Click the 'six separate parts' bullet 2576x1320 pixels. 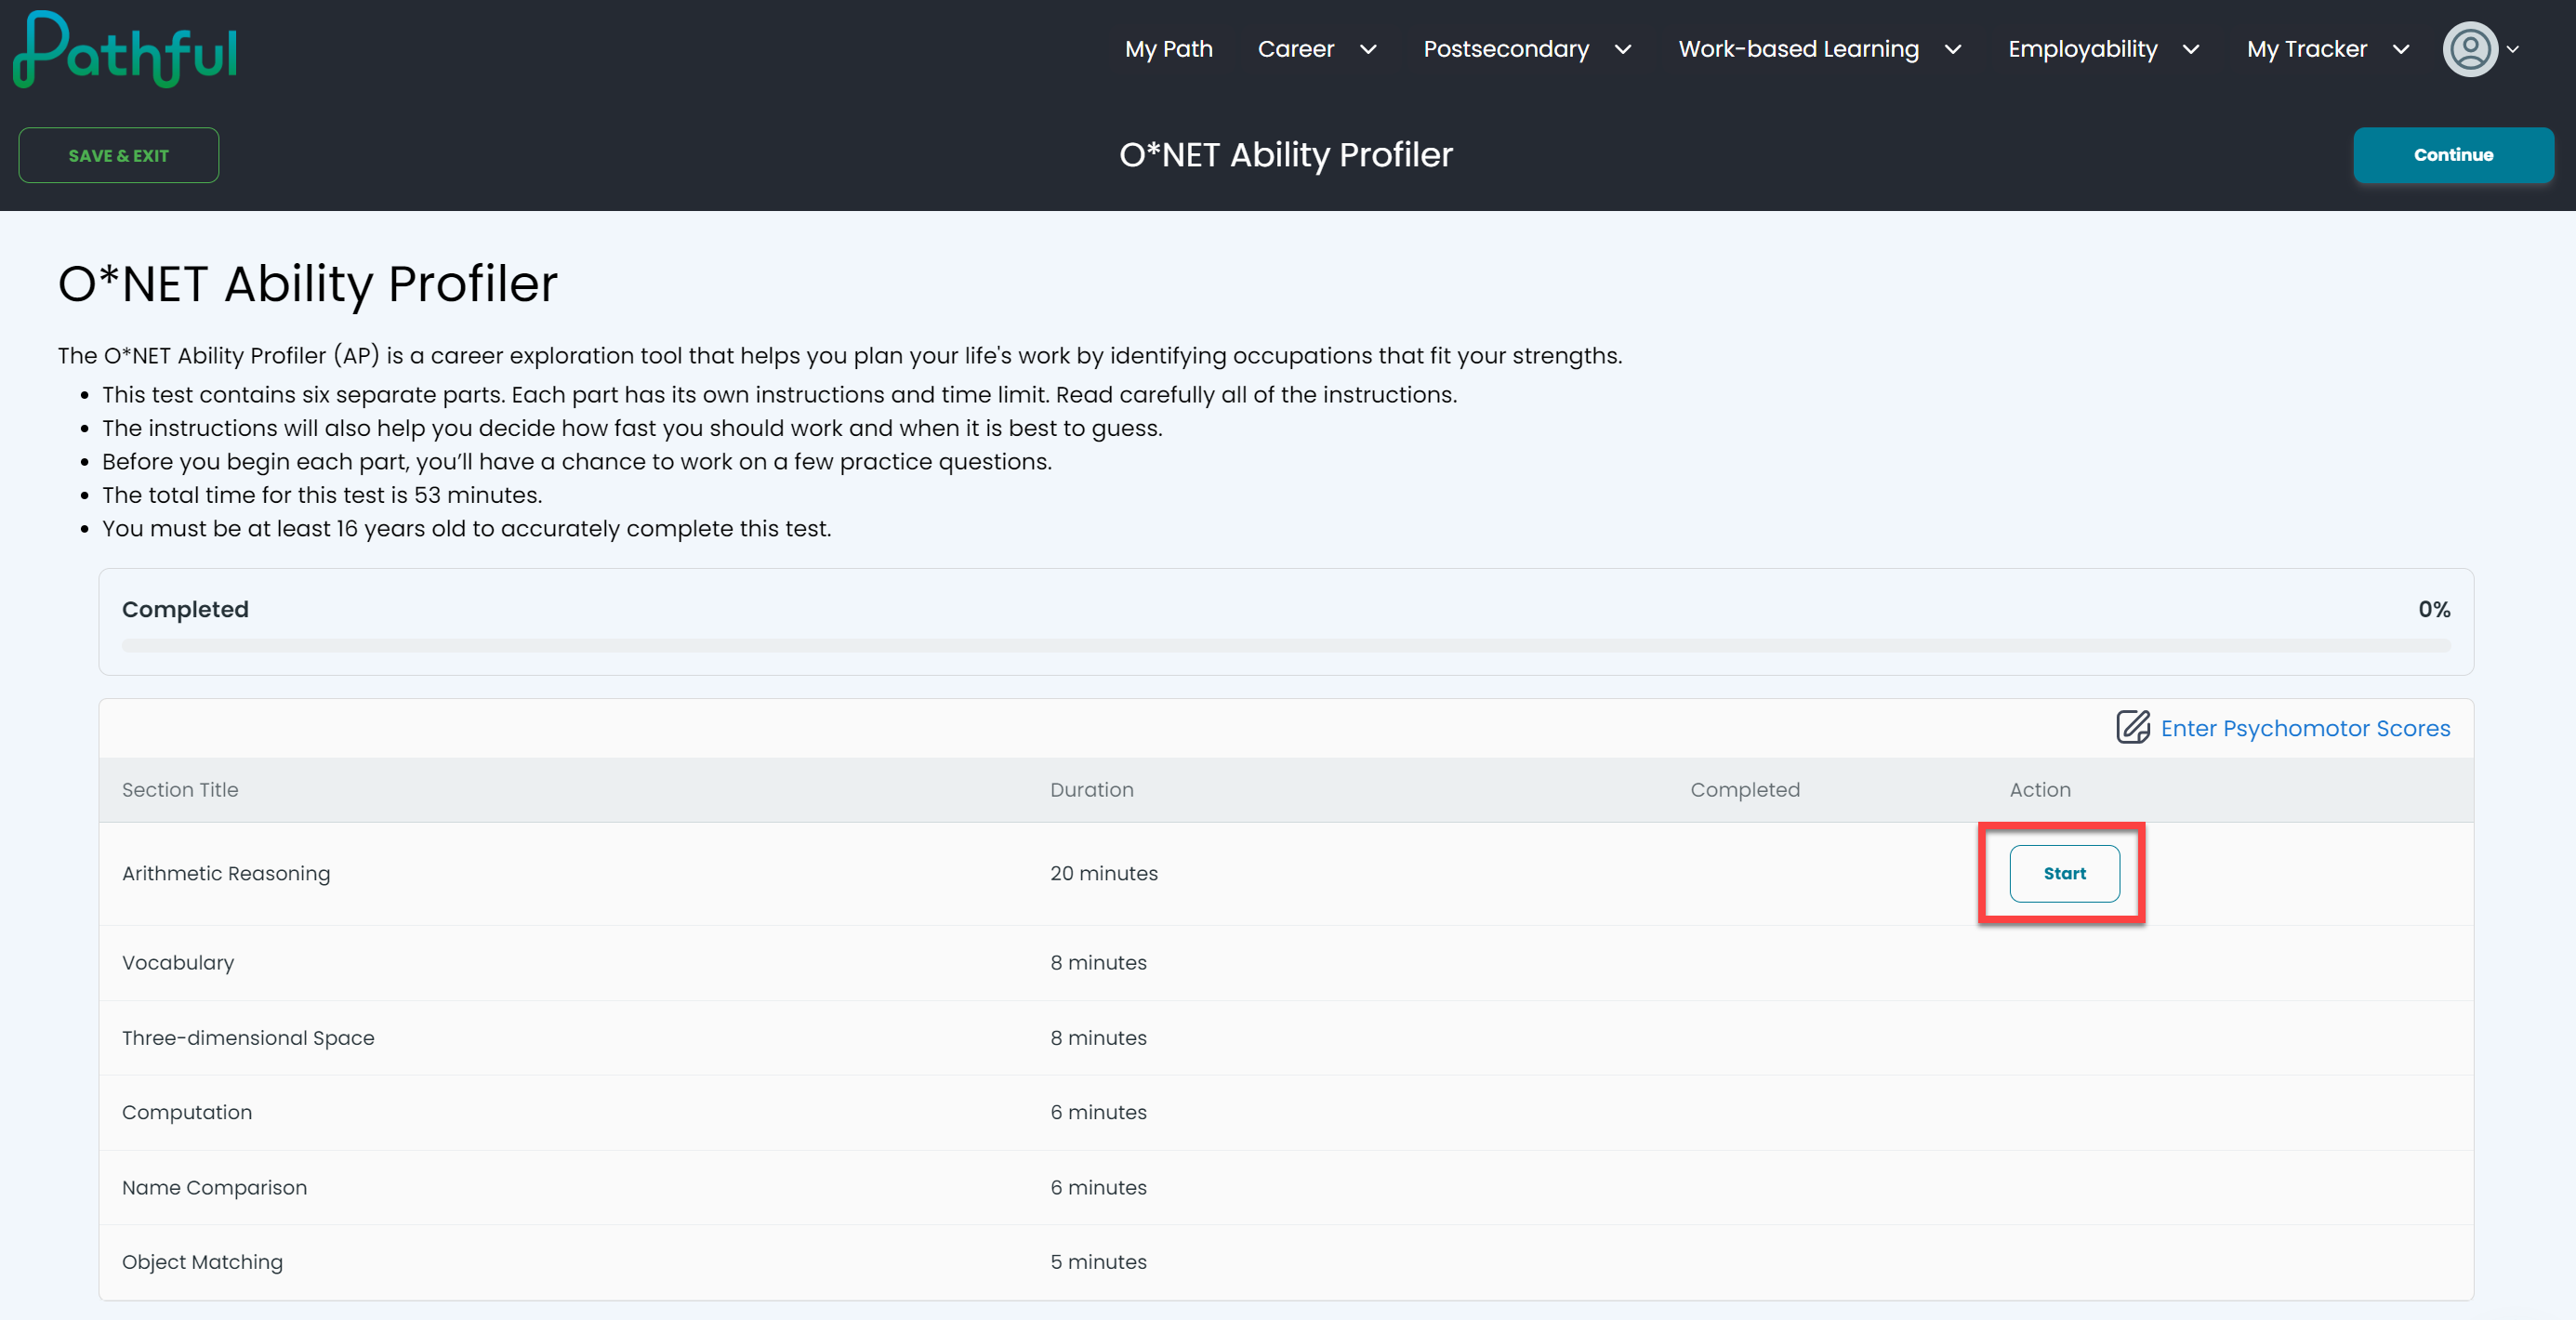point(780,394)
